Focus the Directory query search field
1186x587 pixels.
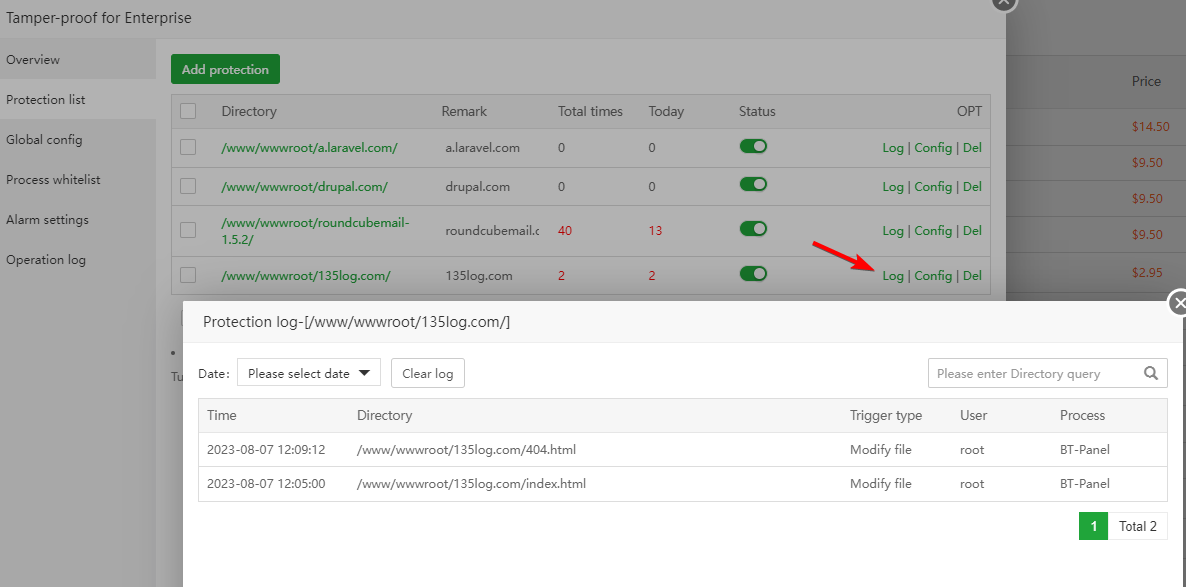tap(1035, 373)
